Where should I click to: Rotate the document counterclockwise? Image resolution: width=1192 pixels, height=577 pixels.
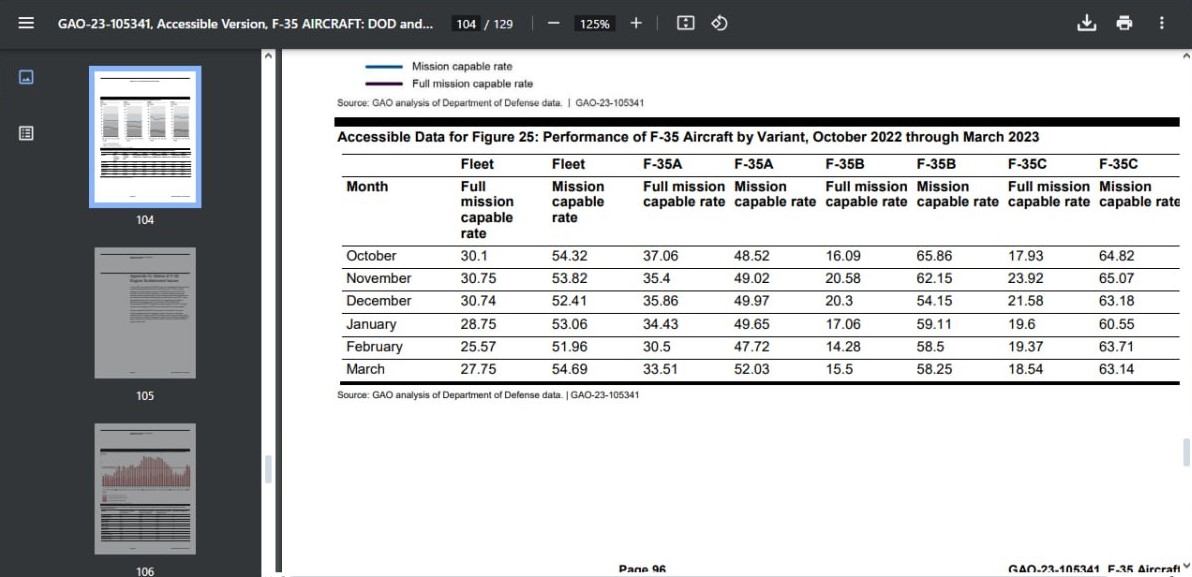719,24
